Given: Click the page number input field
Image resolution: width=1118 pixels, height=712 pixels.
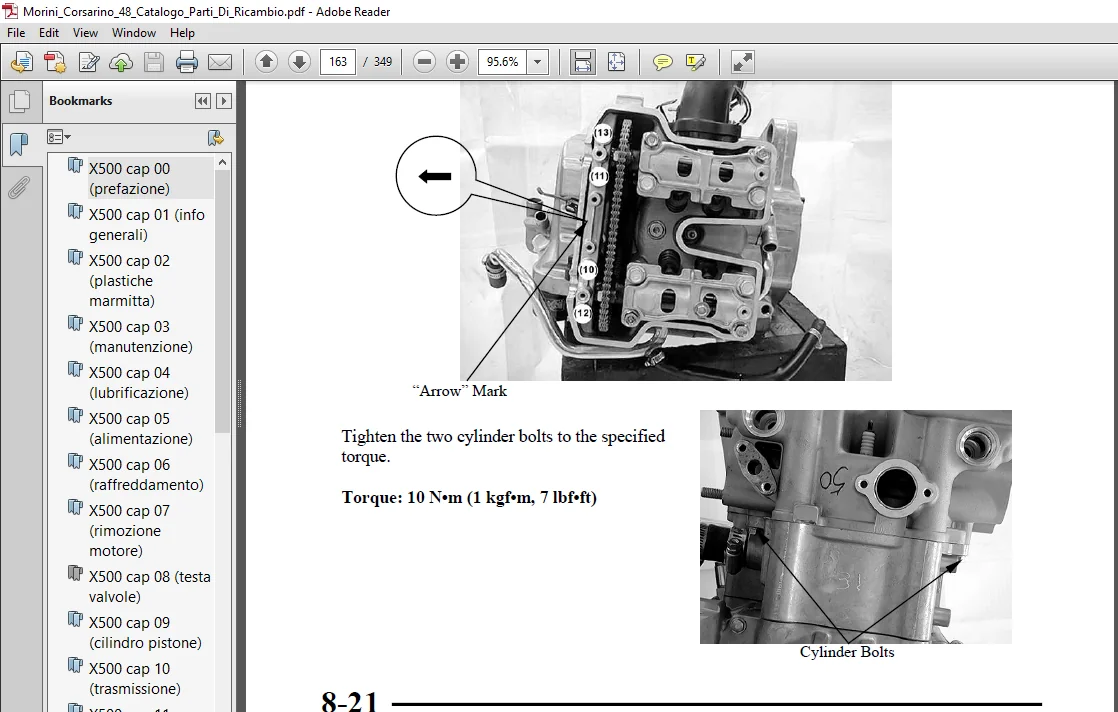Looking at the screenshot, I should click(338, 62).
